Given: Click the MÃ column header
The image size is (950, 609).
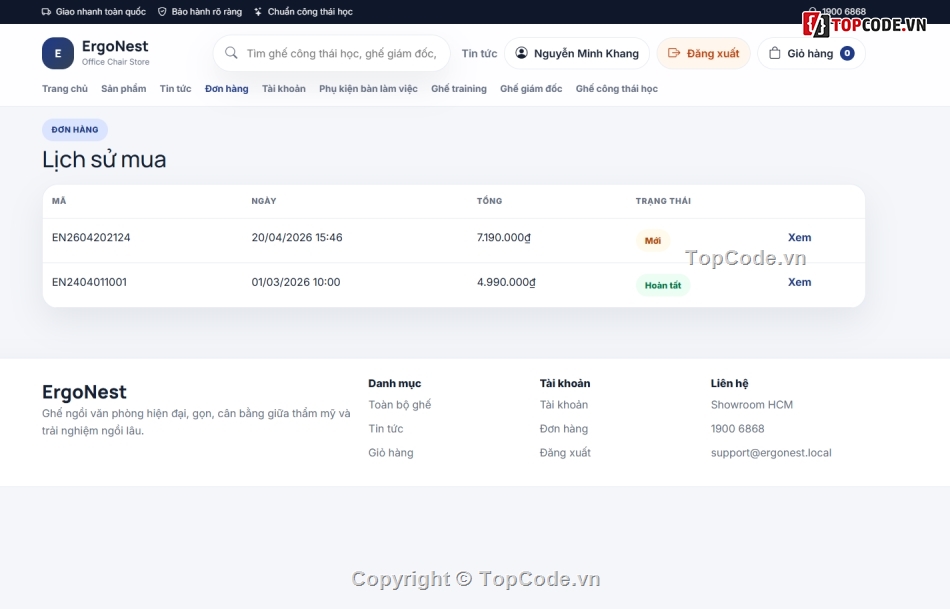Looking at the screenshot, I should click(59, 201).
